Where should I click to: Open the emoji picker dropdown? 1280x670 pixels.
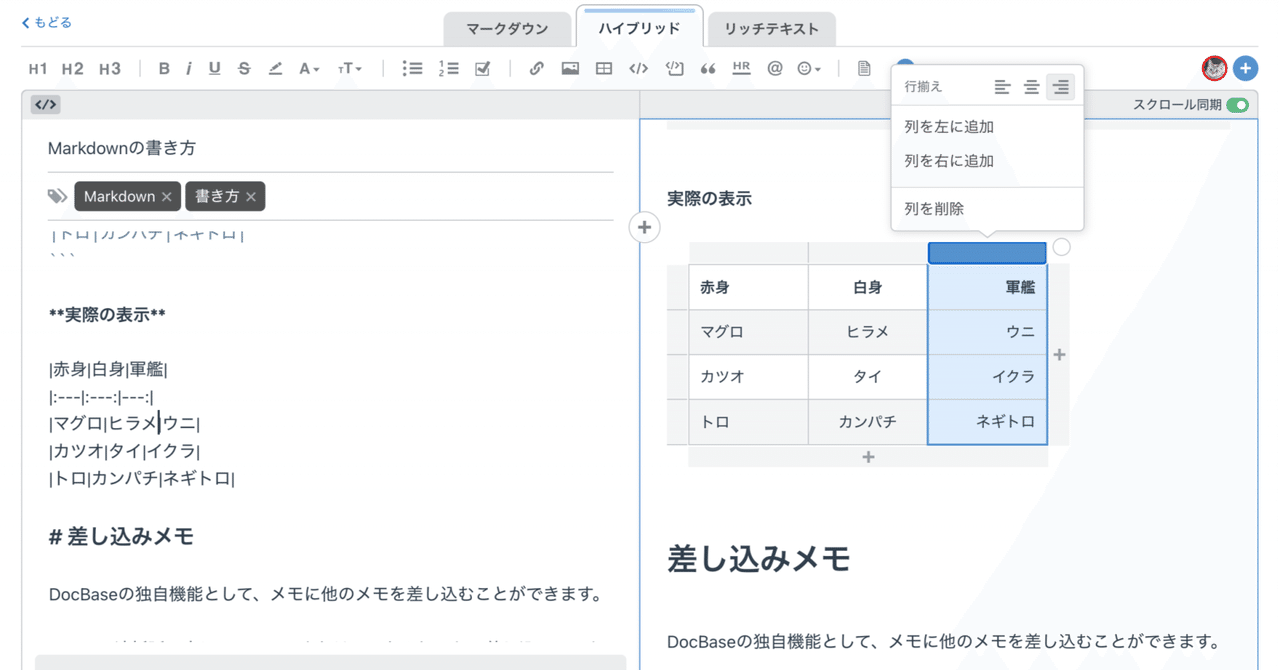point(807,68)
